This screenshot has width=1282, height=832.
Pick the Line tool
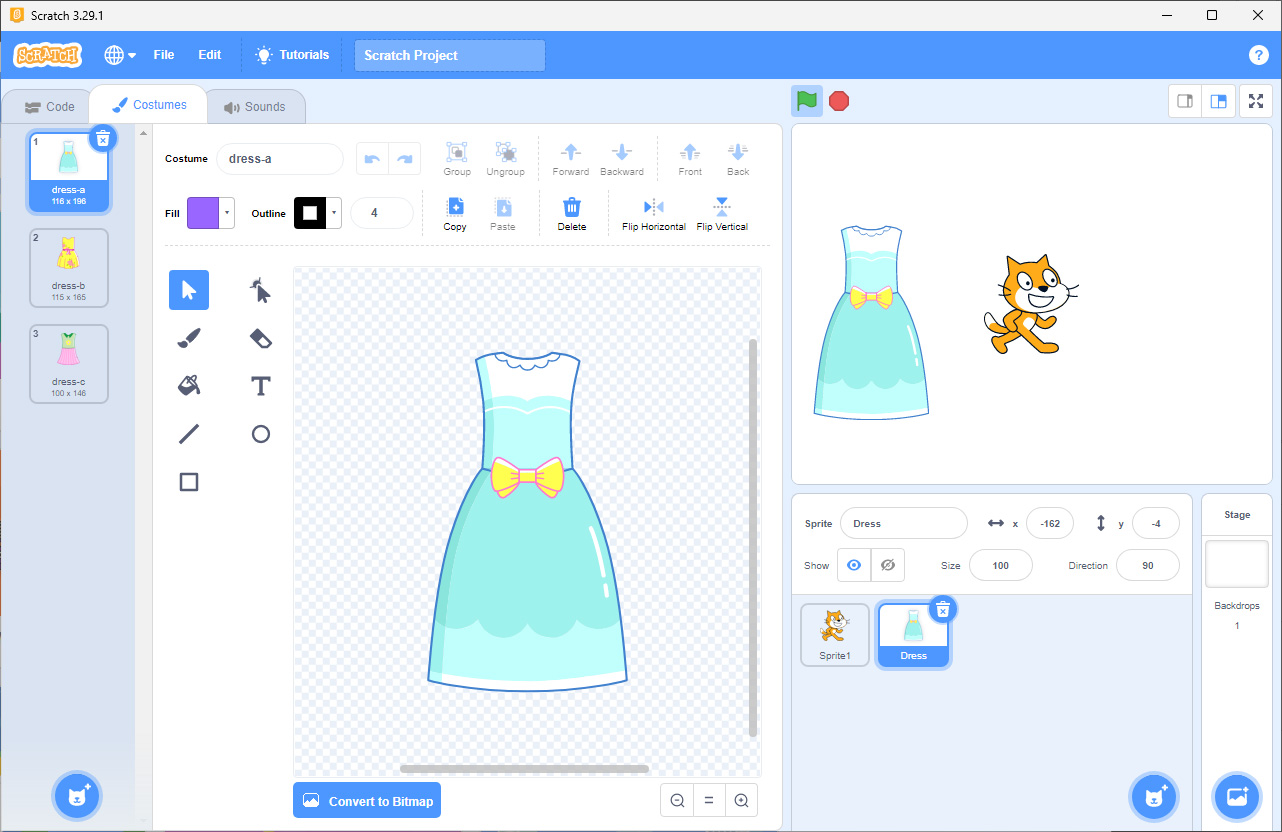click(x=189, y=434)
